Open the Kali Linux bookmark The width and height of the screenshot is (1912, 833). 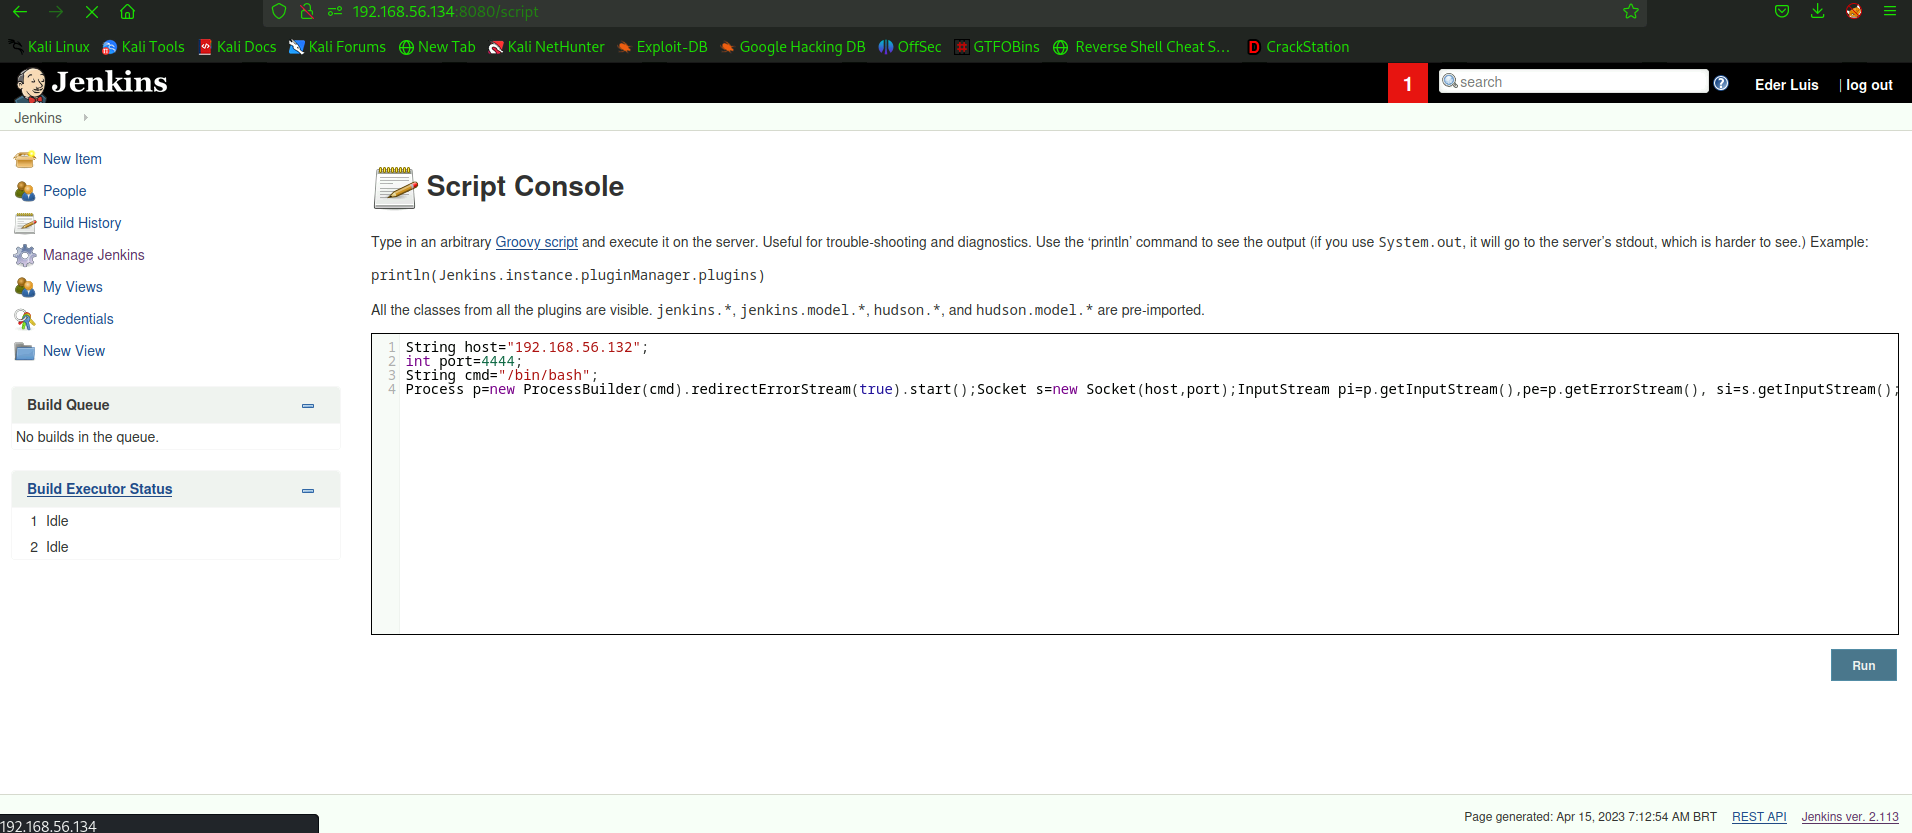49,47
